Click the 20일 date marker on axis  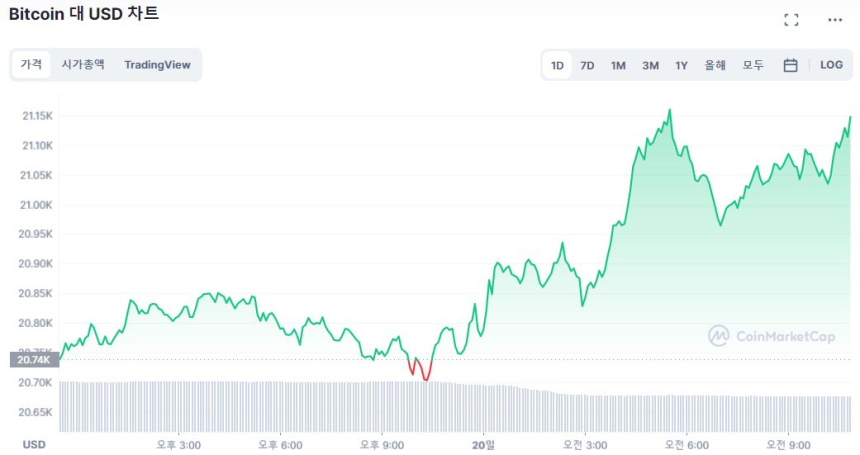(483, 444)
